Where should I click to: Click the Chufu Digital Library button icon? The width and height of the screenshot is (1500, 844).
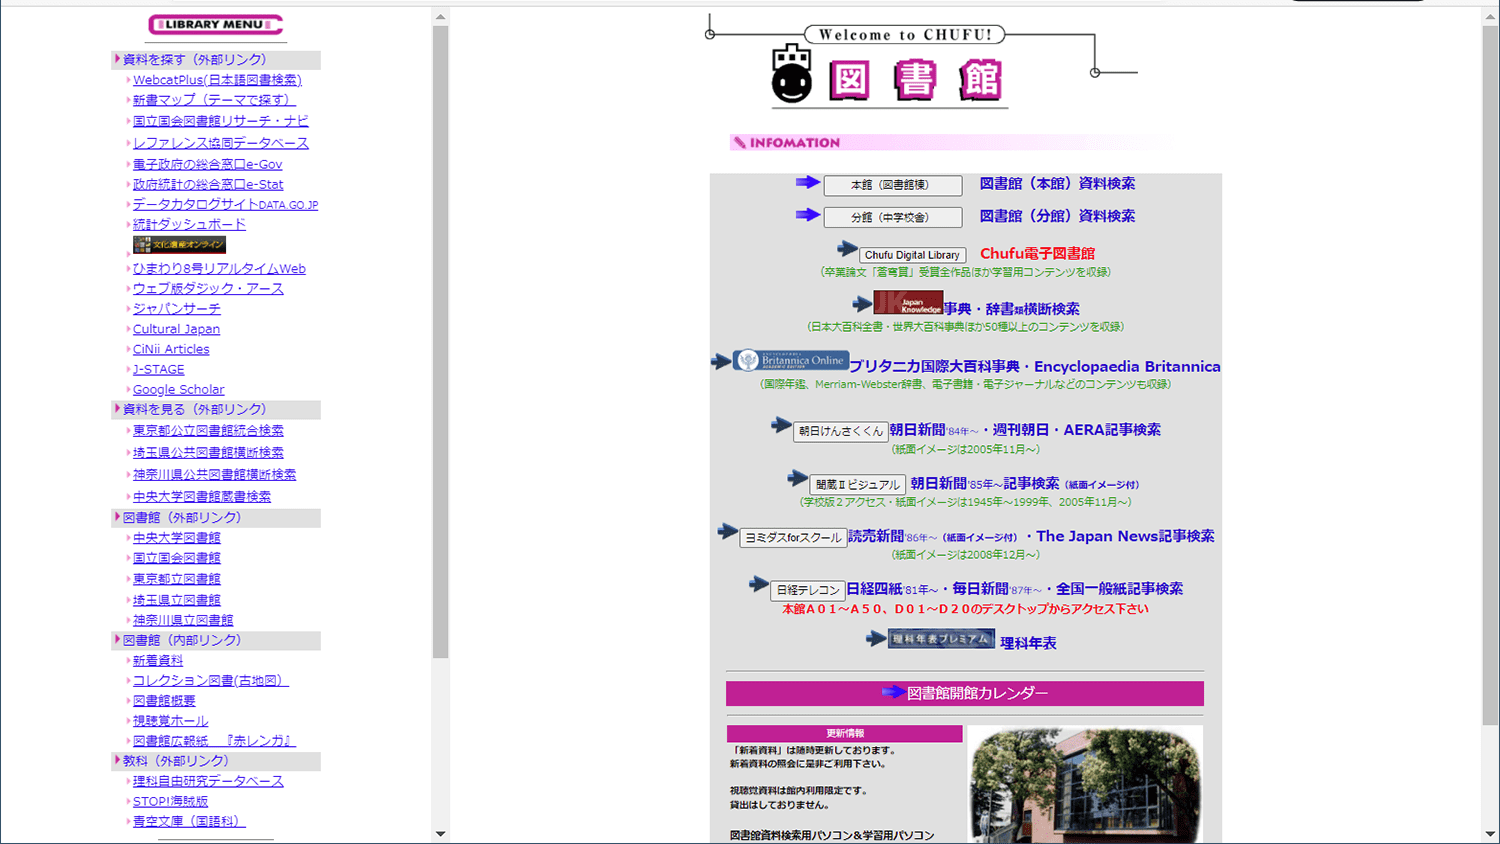[x=912, y=255]
